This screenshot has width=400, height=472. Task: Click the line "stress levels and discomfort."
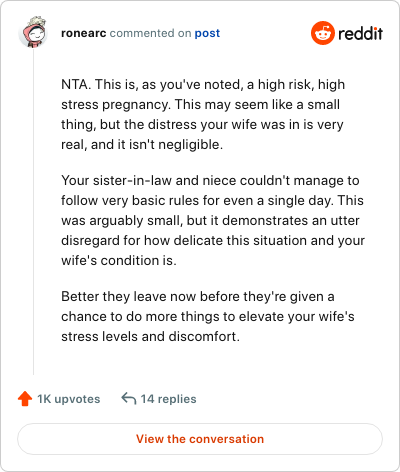(150, 336)
